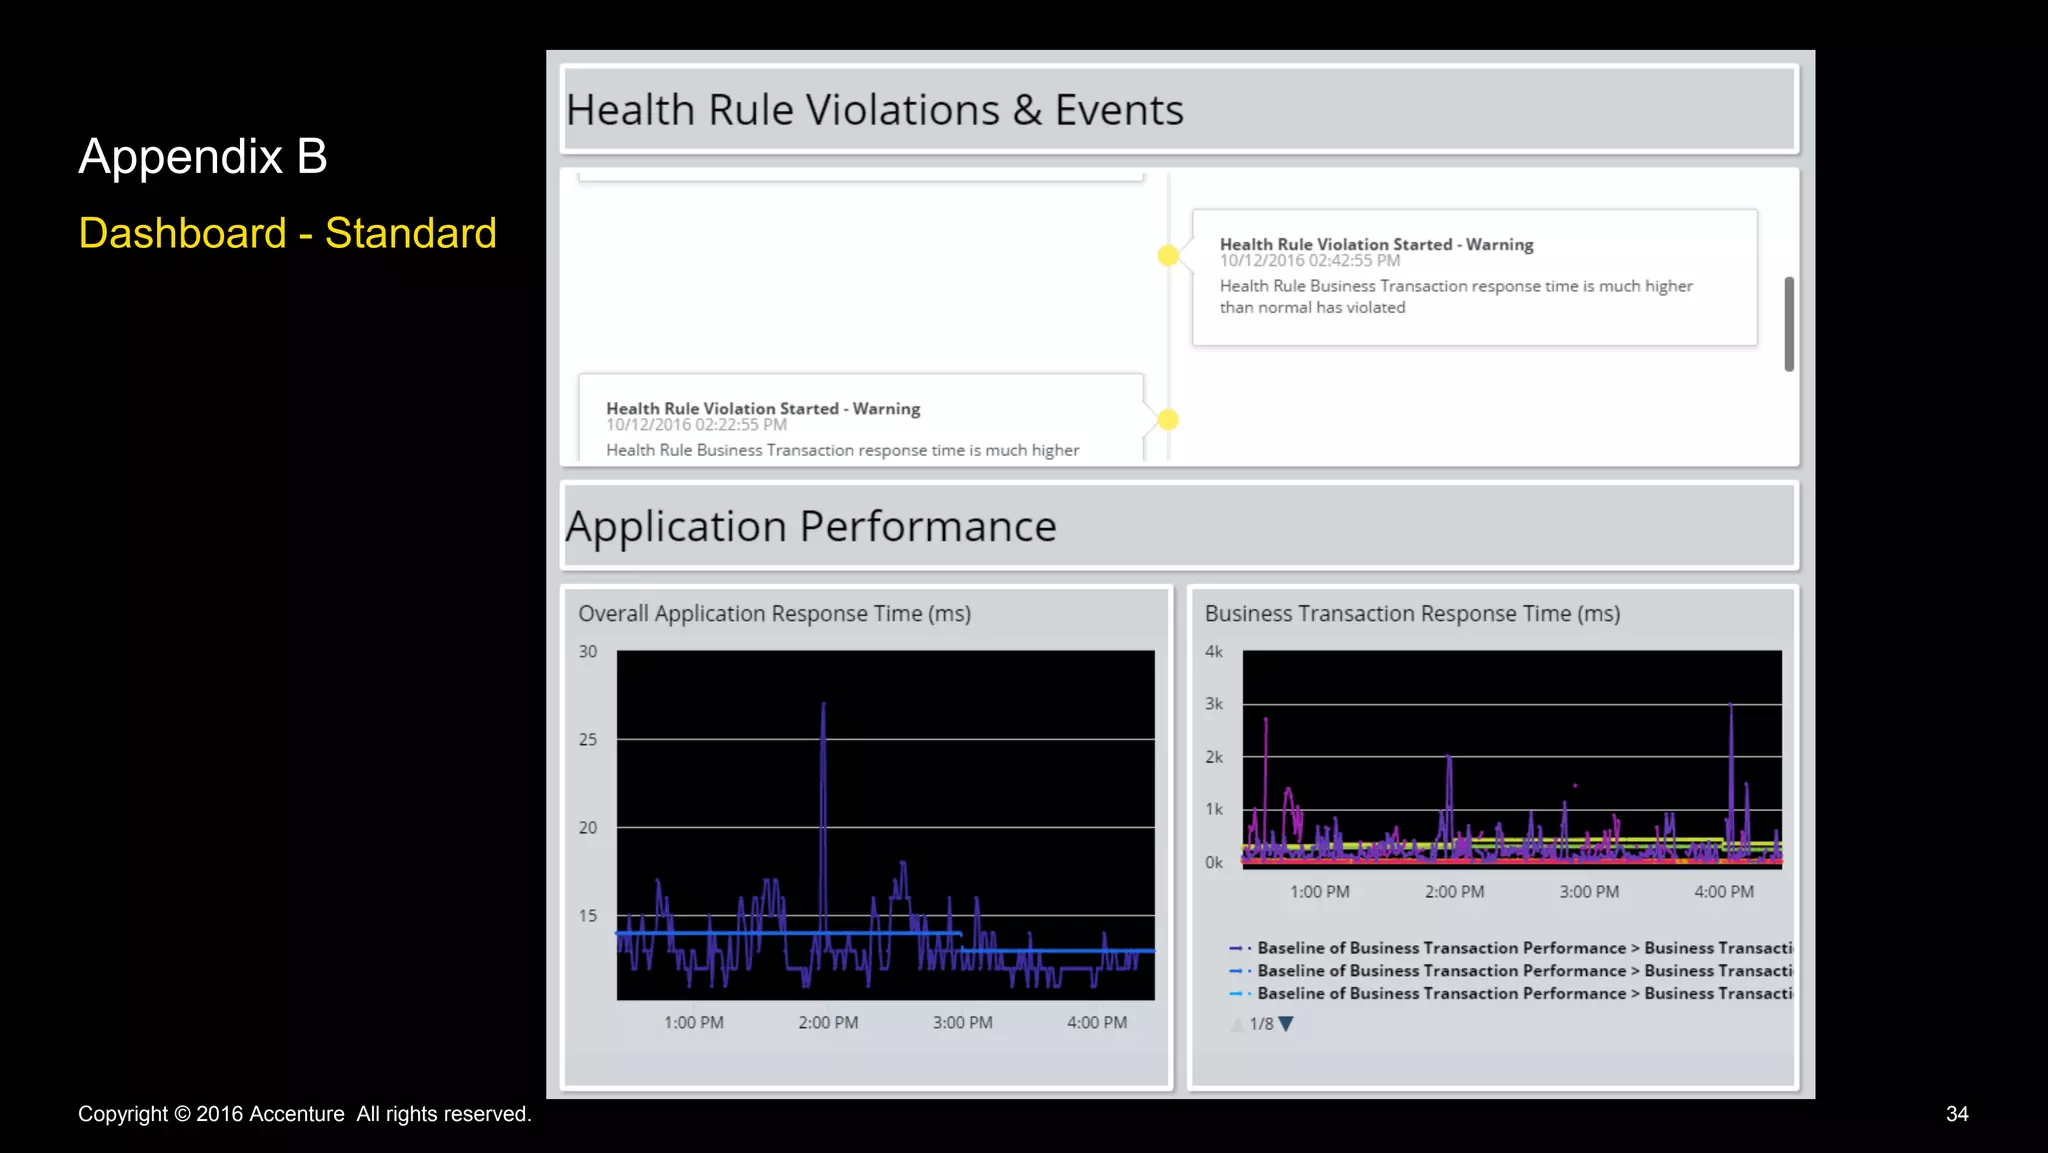
Task: Go to next legend page arrow
Action: click(1286, 1024)
